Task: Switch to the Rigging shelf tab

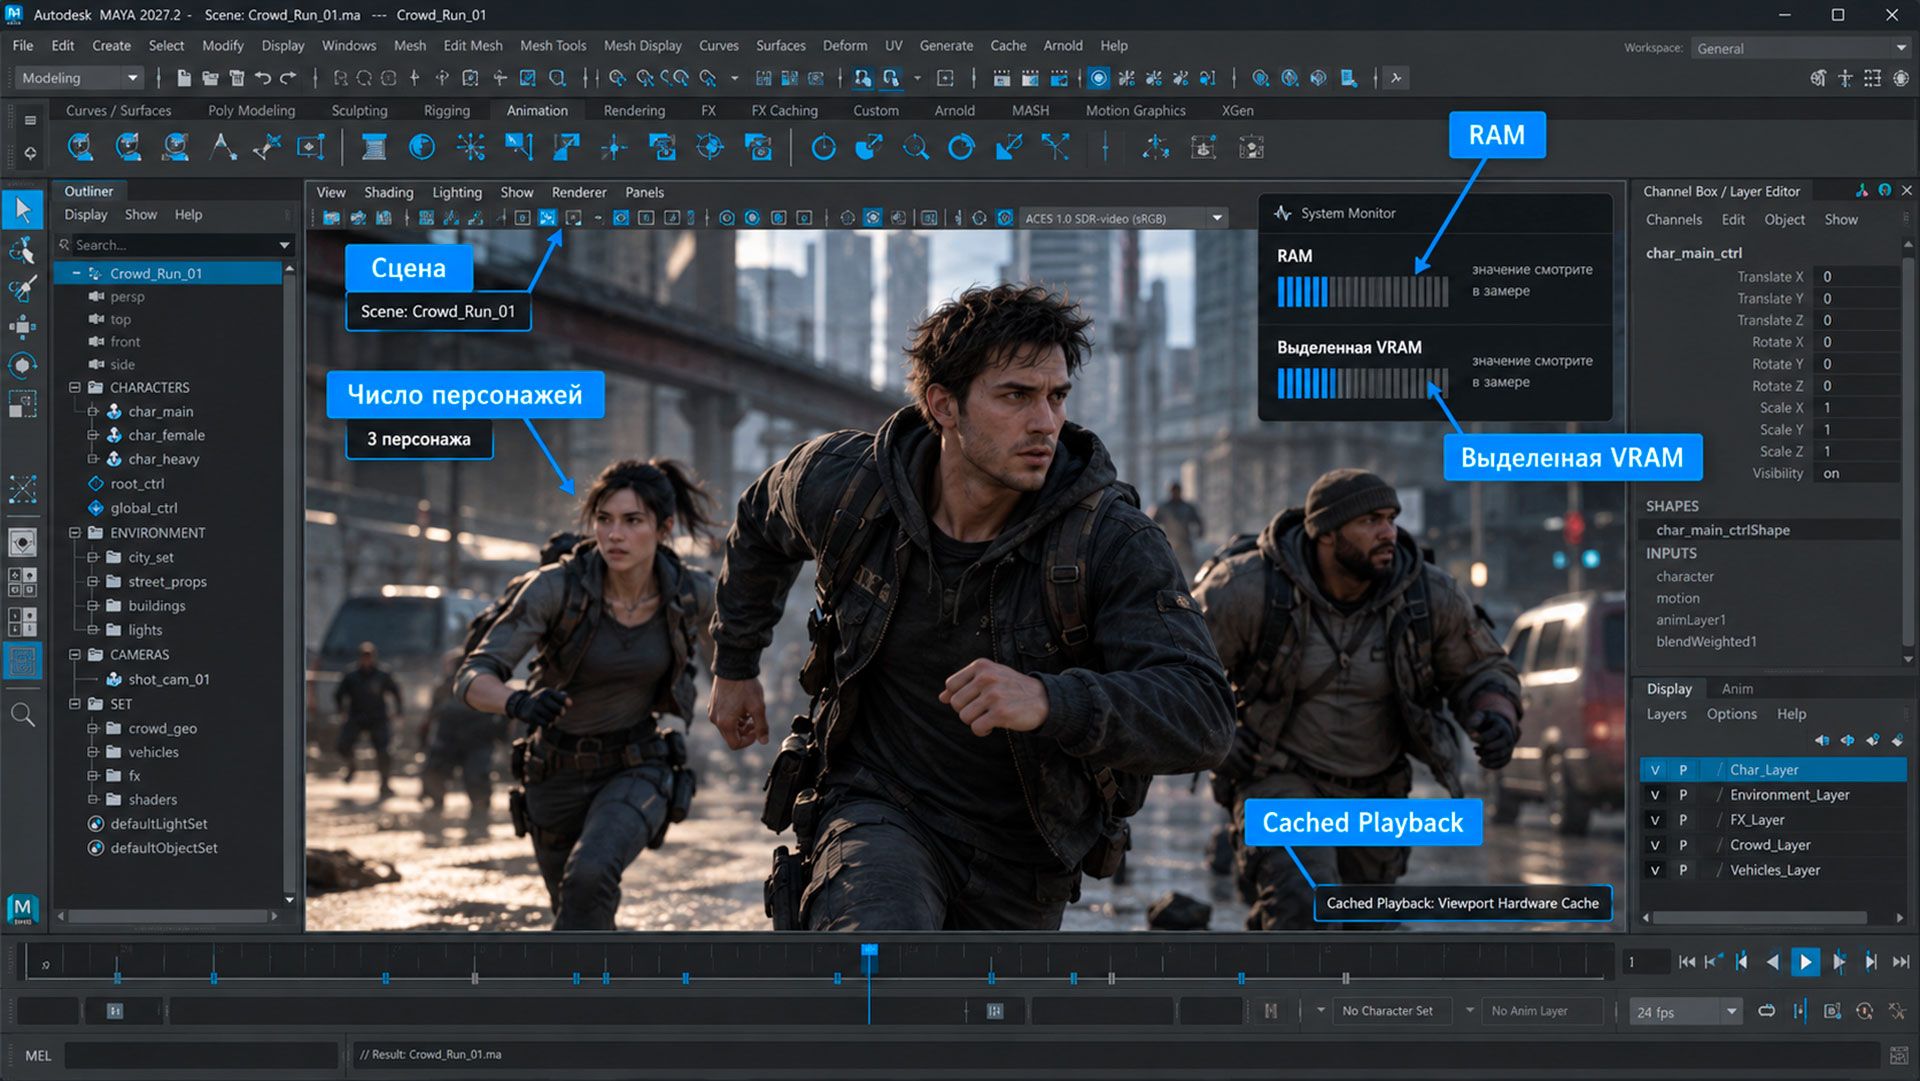Action: point(447,111)
